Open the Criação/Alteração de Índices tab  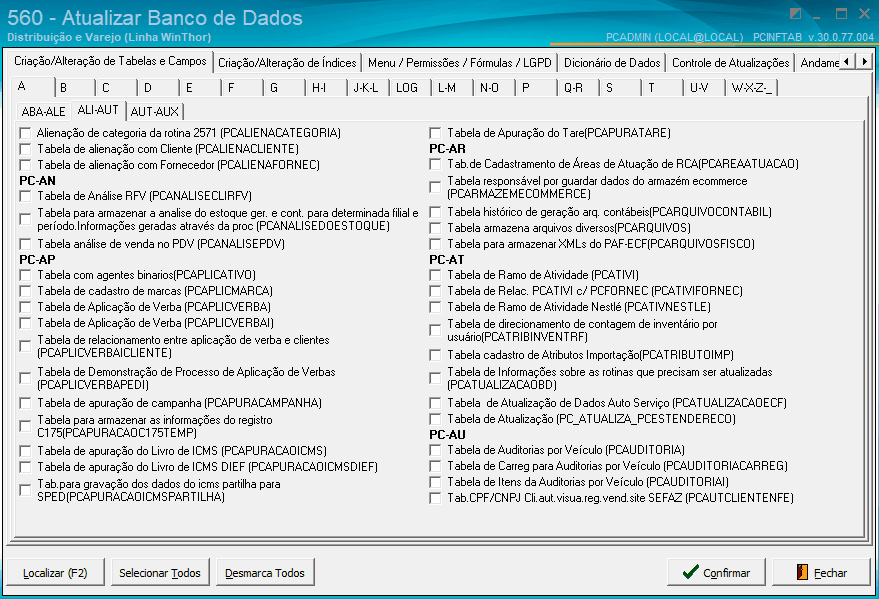[287, 63]
